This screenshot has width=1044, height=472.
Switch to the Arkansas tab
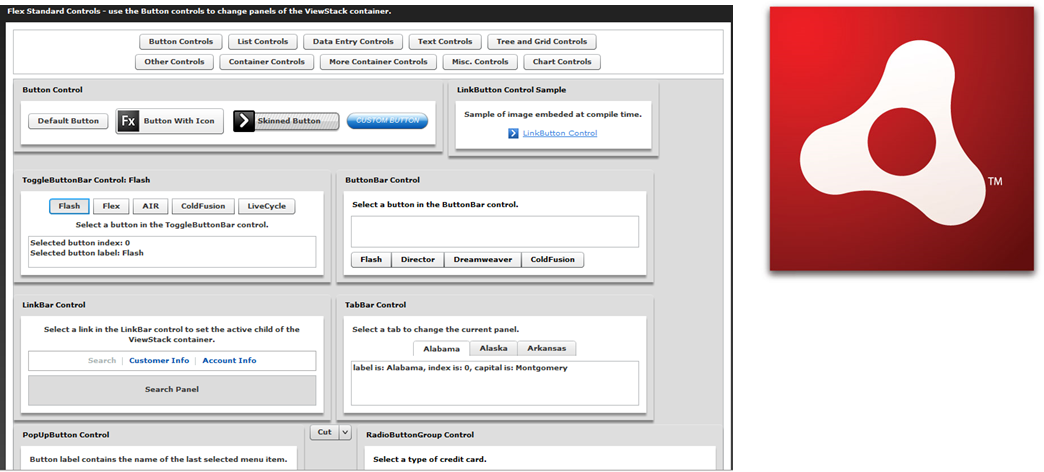(547, 348)
